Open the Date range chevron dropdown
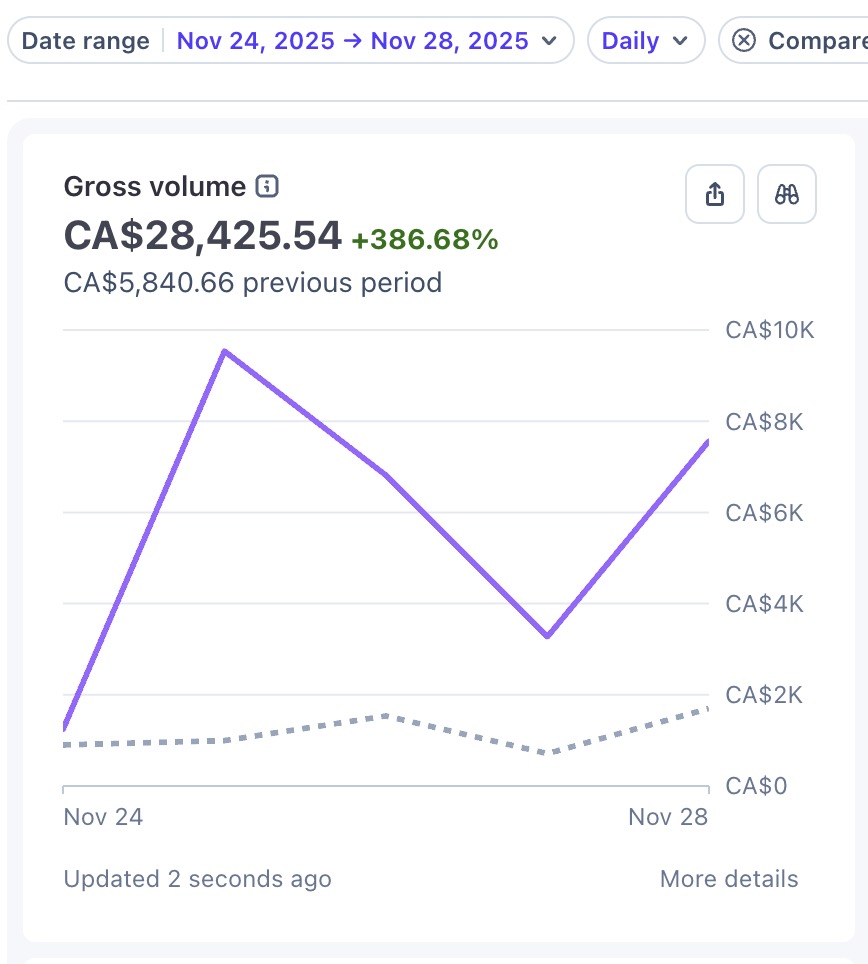This screenshot has width=868, height=964. coord(549,41)
